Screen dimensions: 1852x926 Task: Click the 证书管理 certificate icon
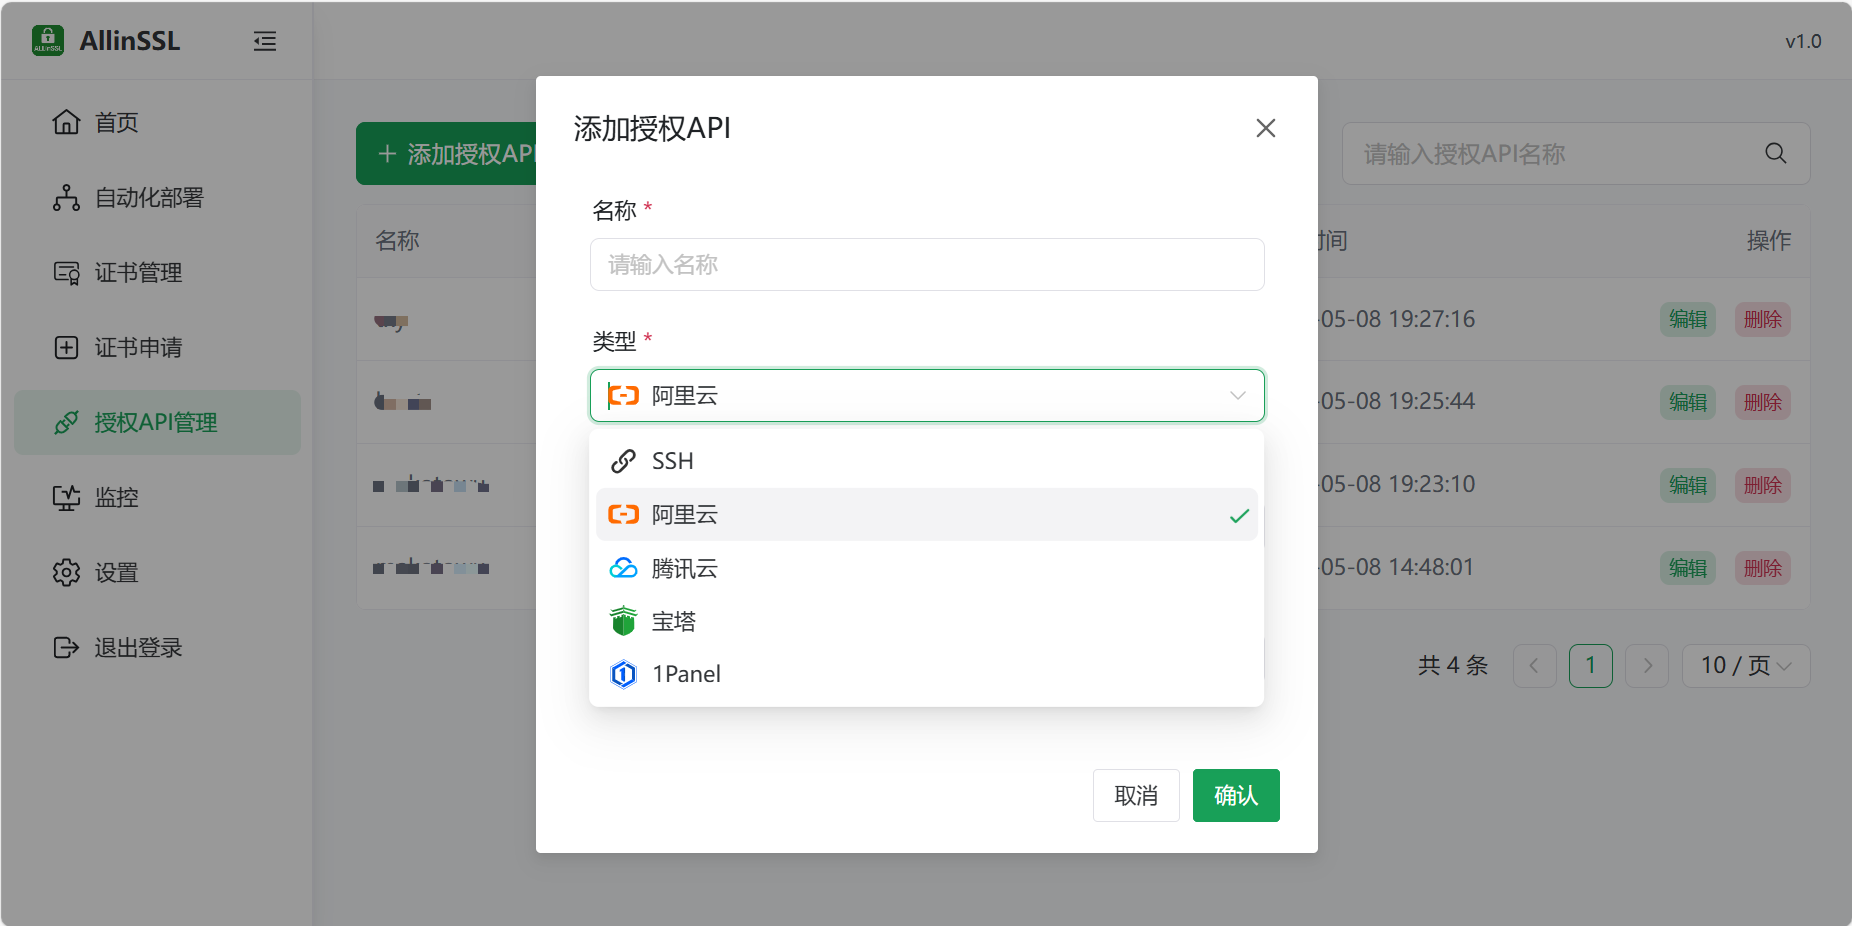pos(66,272)
